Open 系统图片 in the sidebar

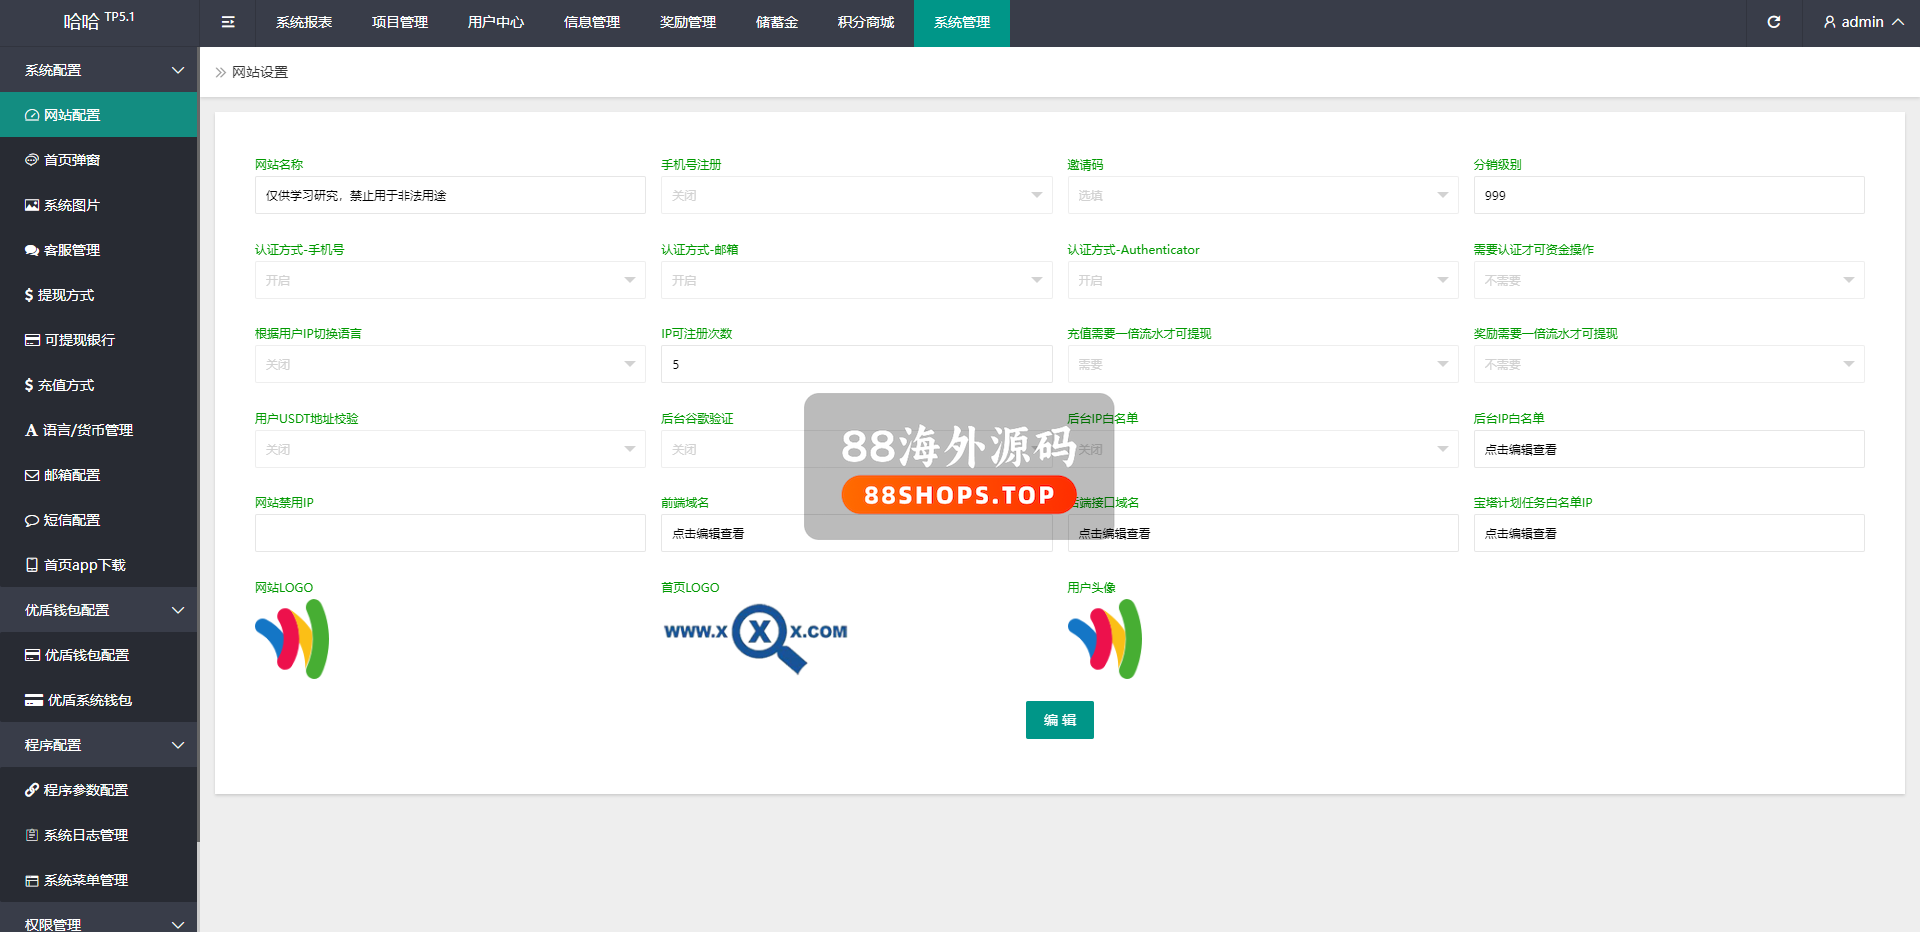coord(72,205)
